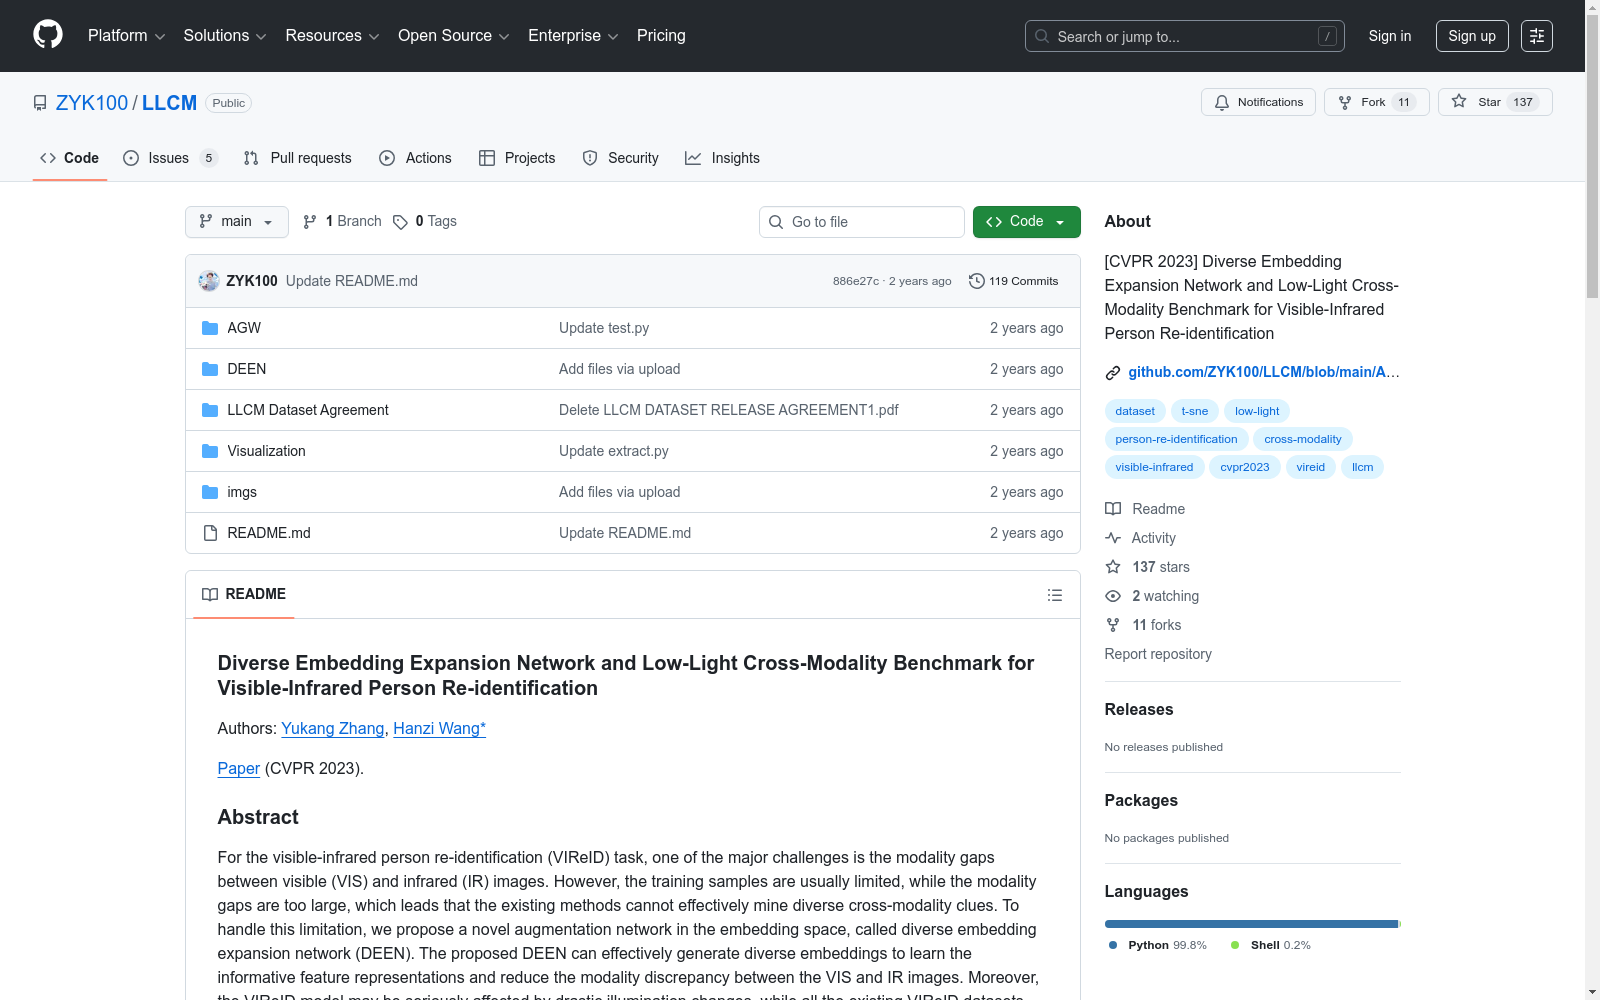Click the person-re-identification topic tag
Viewport: 1600px width, 1000px height.
pos(1176,439)
